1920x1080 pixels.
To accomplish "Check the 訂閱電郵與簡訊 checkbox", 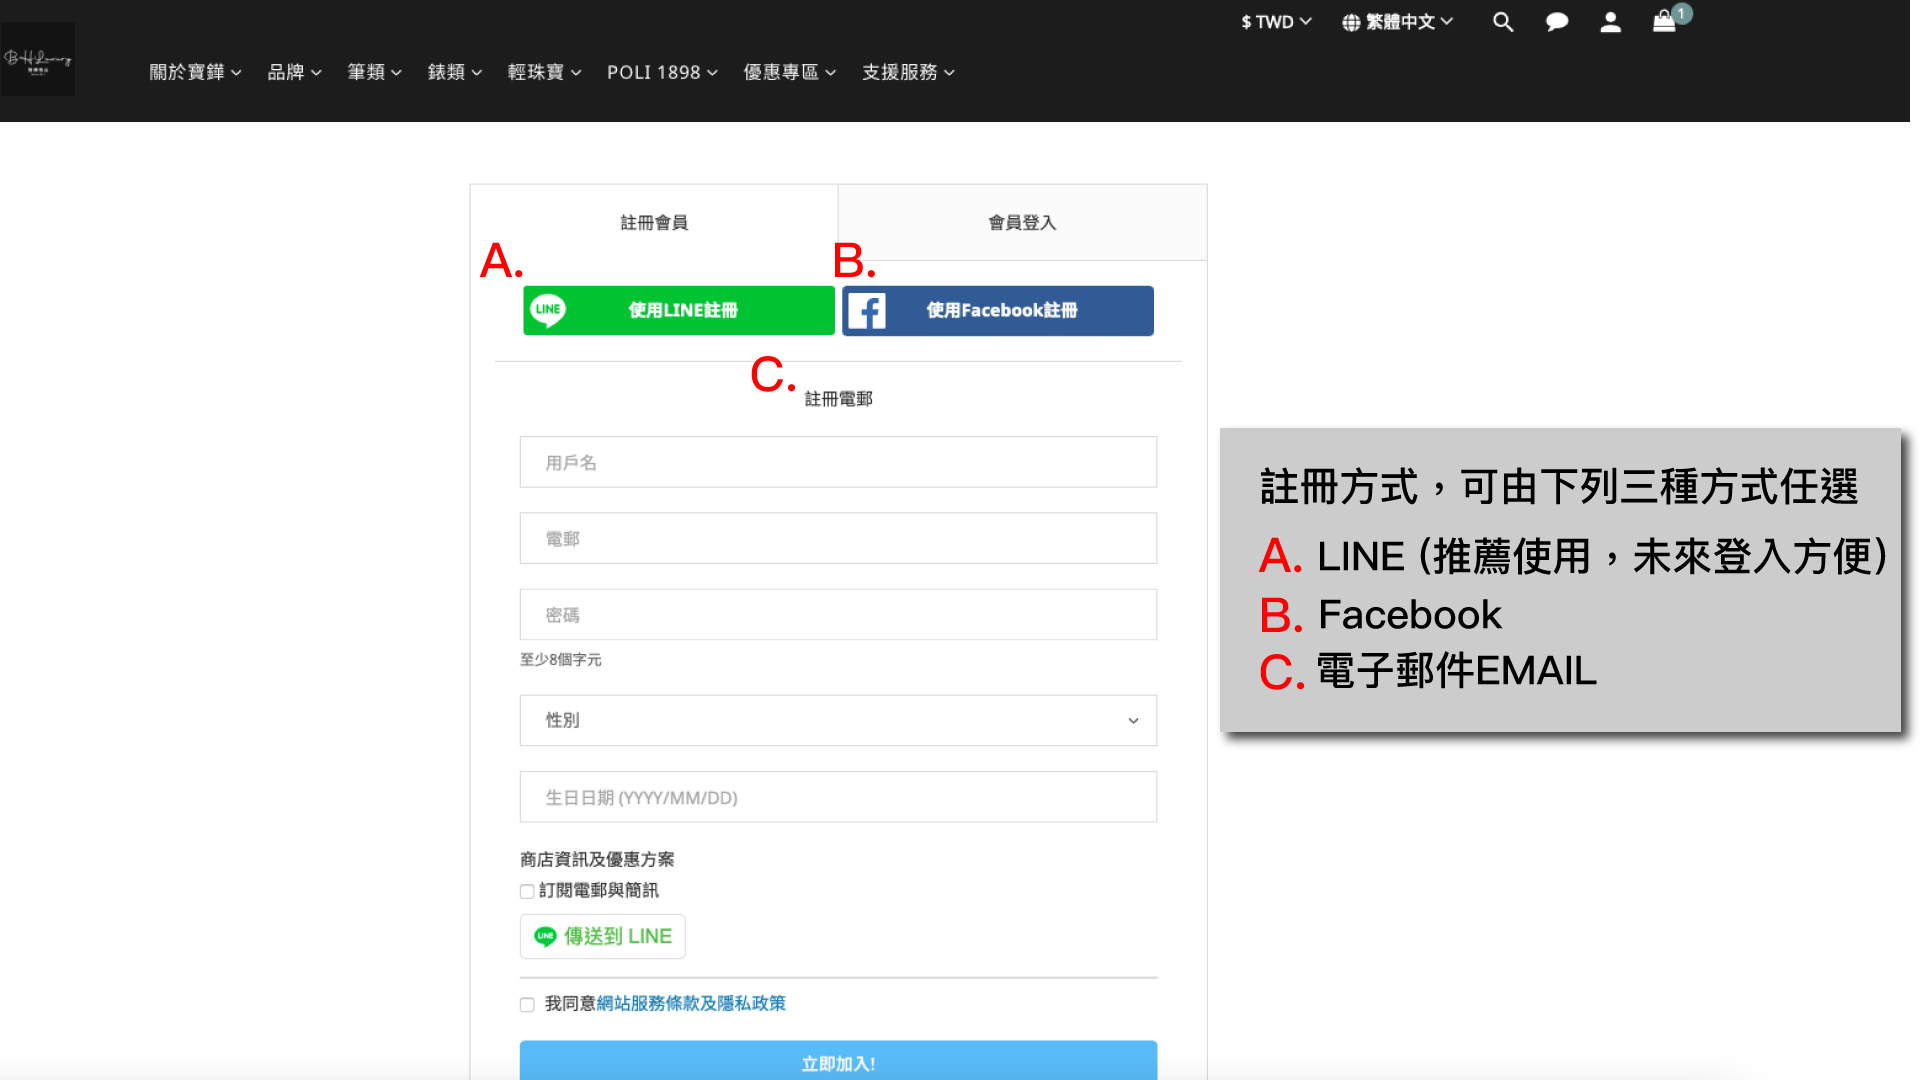I will point(527,891).
